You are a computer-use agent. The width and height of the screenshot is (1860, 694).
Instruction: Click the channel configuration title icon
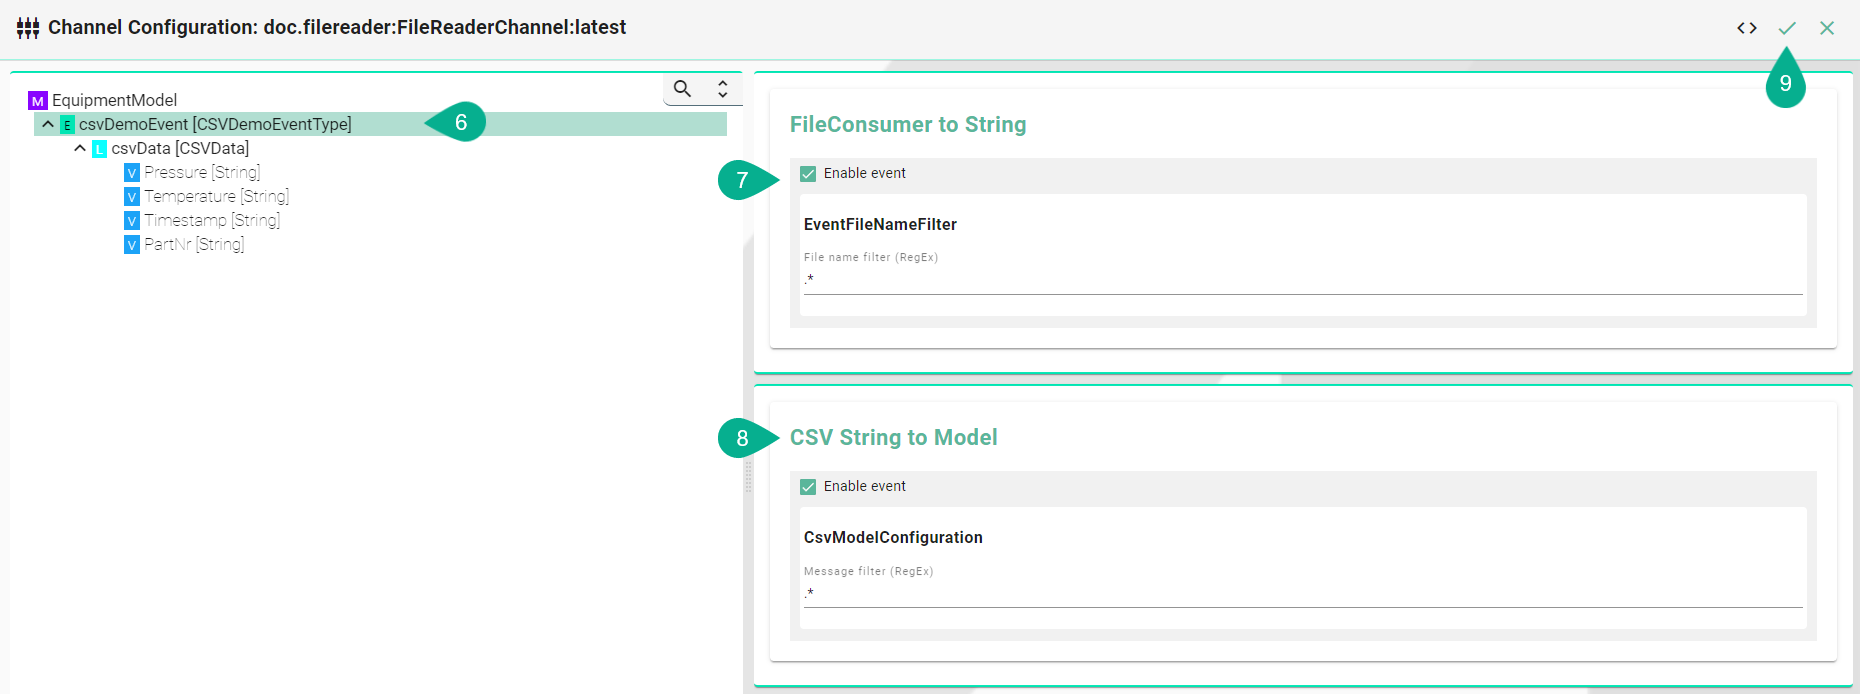pos(28,28)
